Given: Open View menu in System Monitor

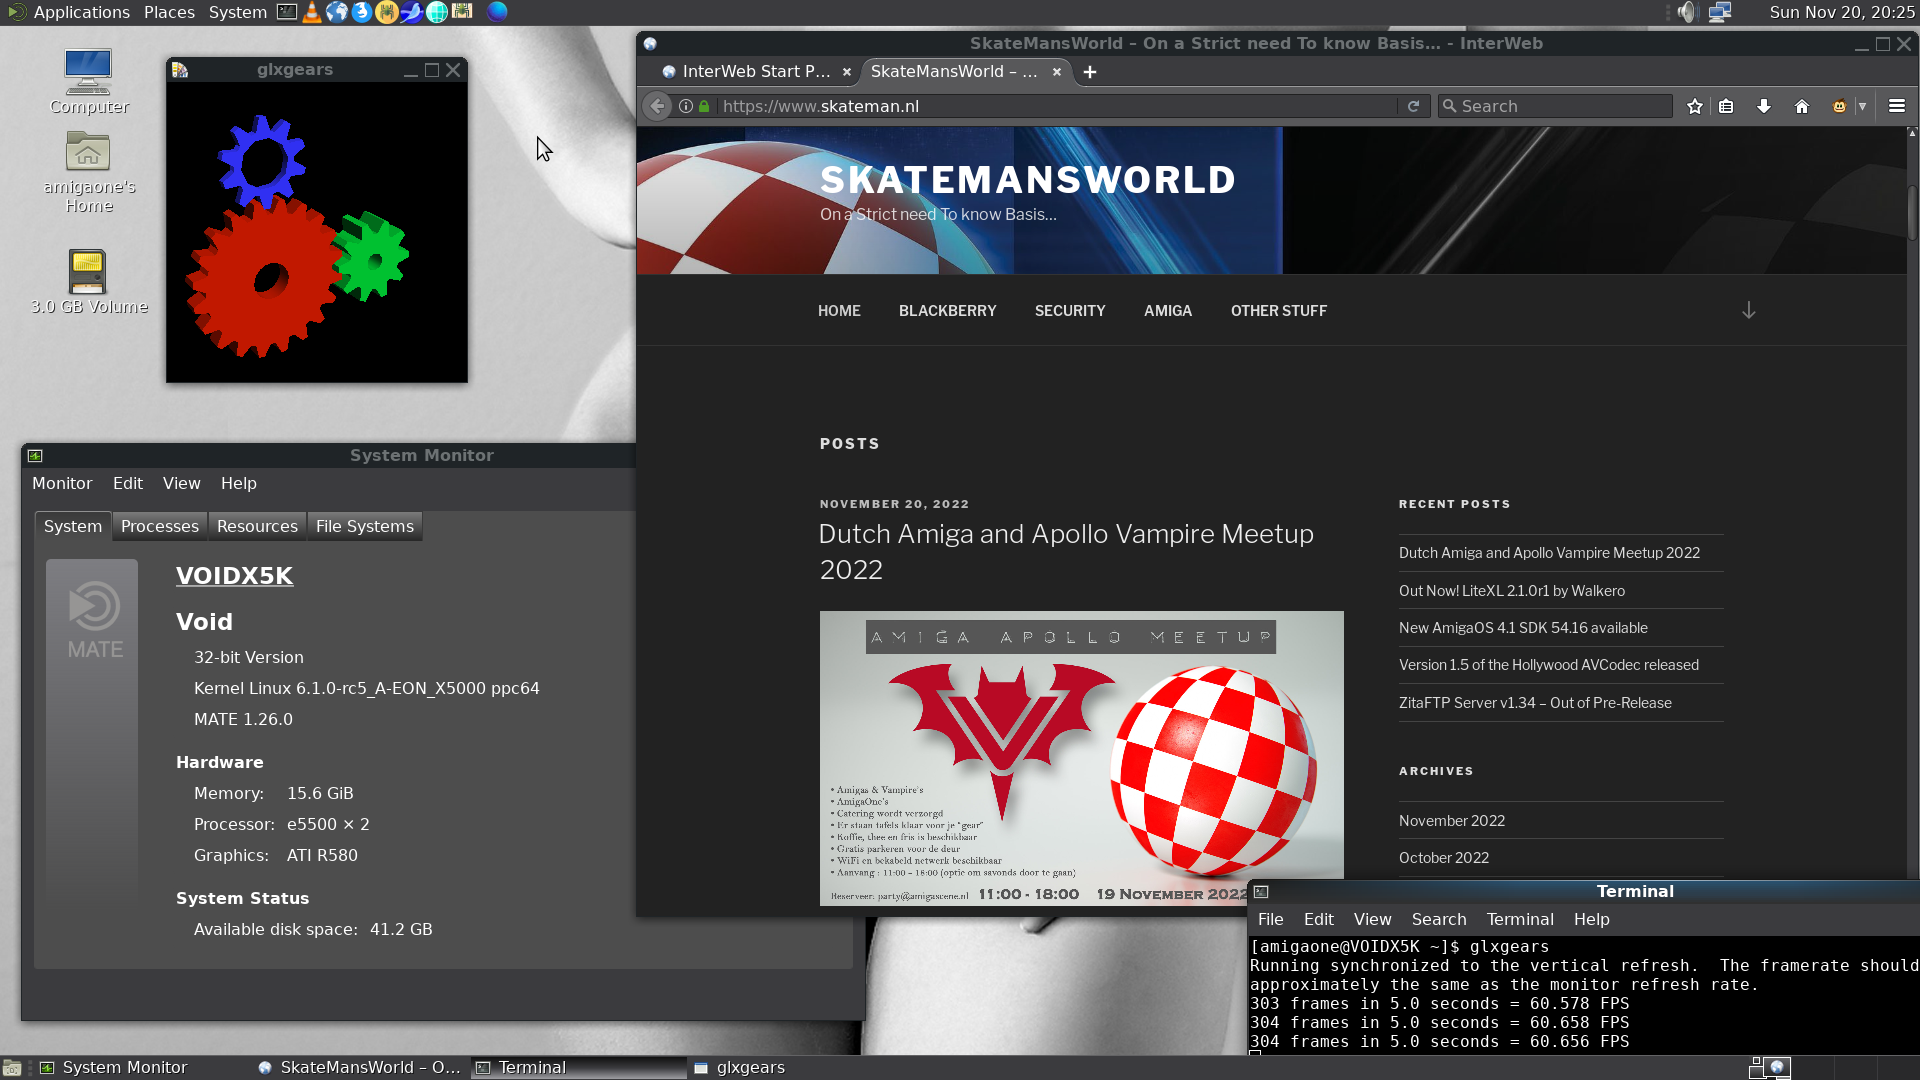Looking at the screenshot, I should pyautogui.click(x=182, y=483).
